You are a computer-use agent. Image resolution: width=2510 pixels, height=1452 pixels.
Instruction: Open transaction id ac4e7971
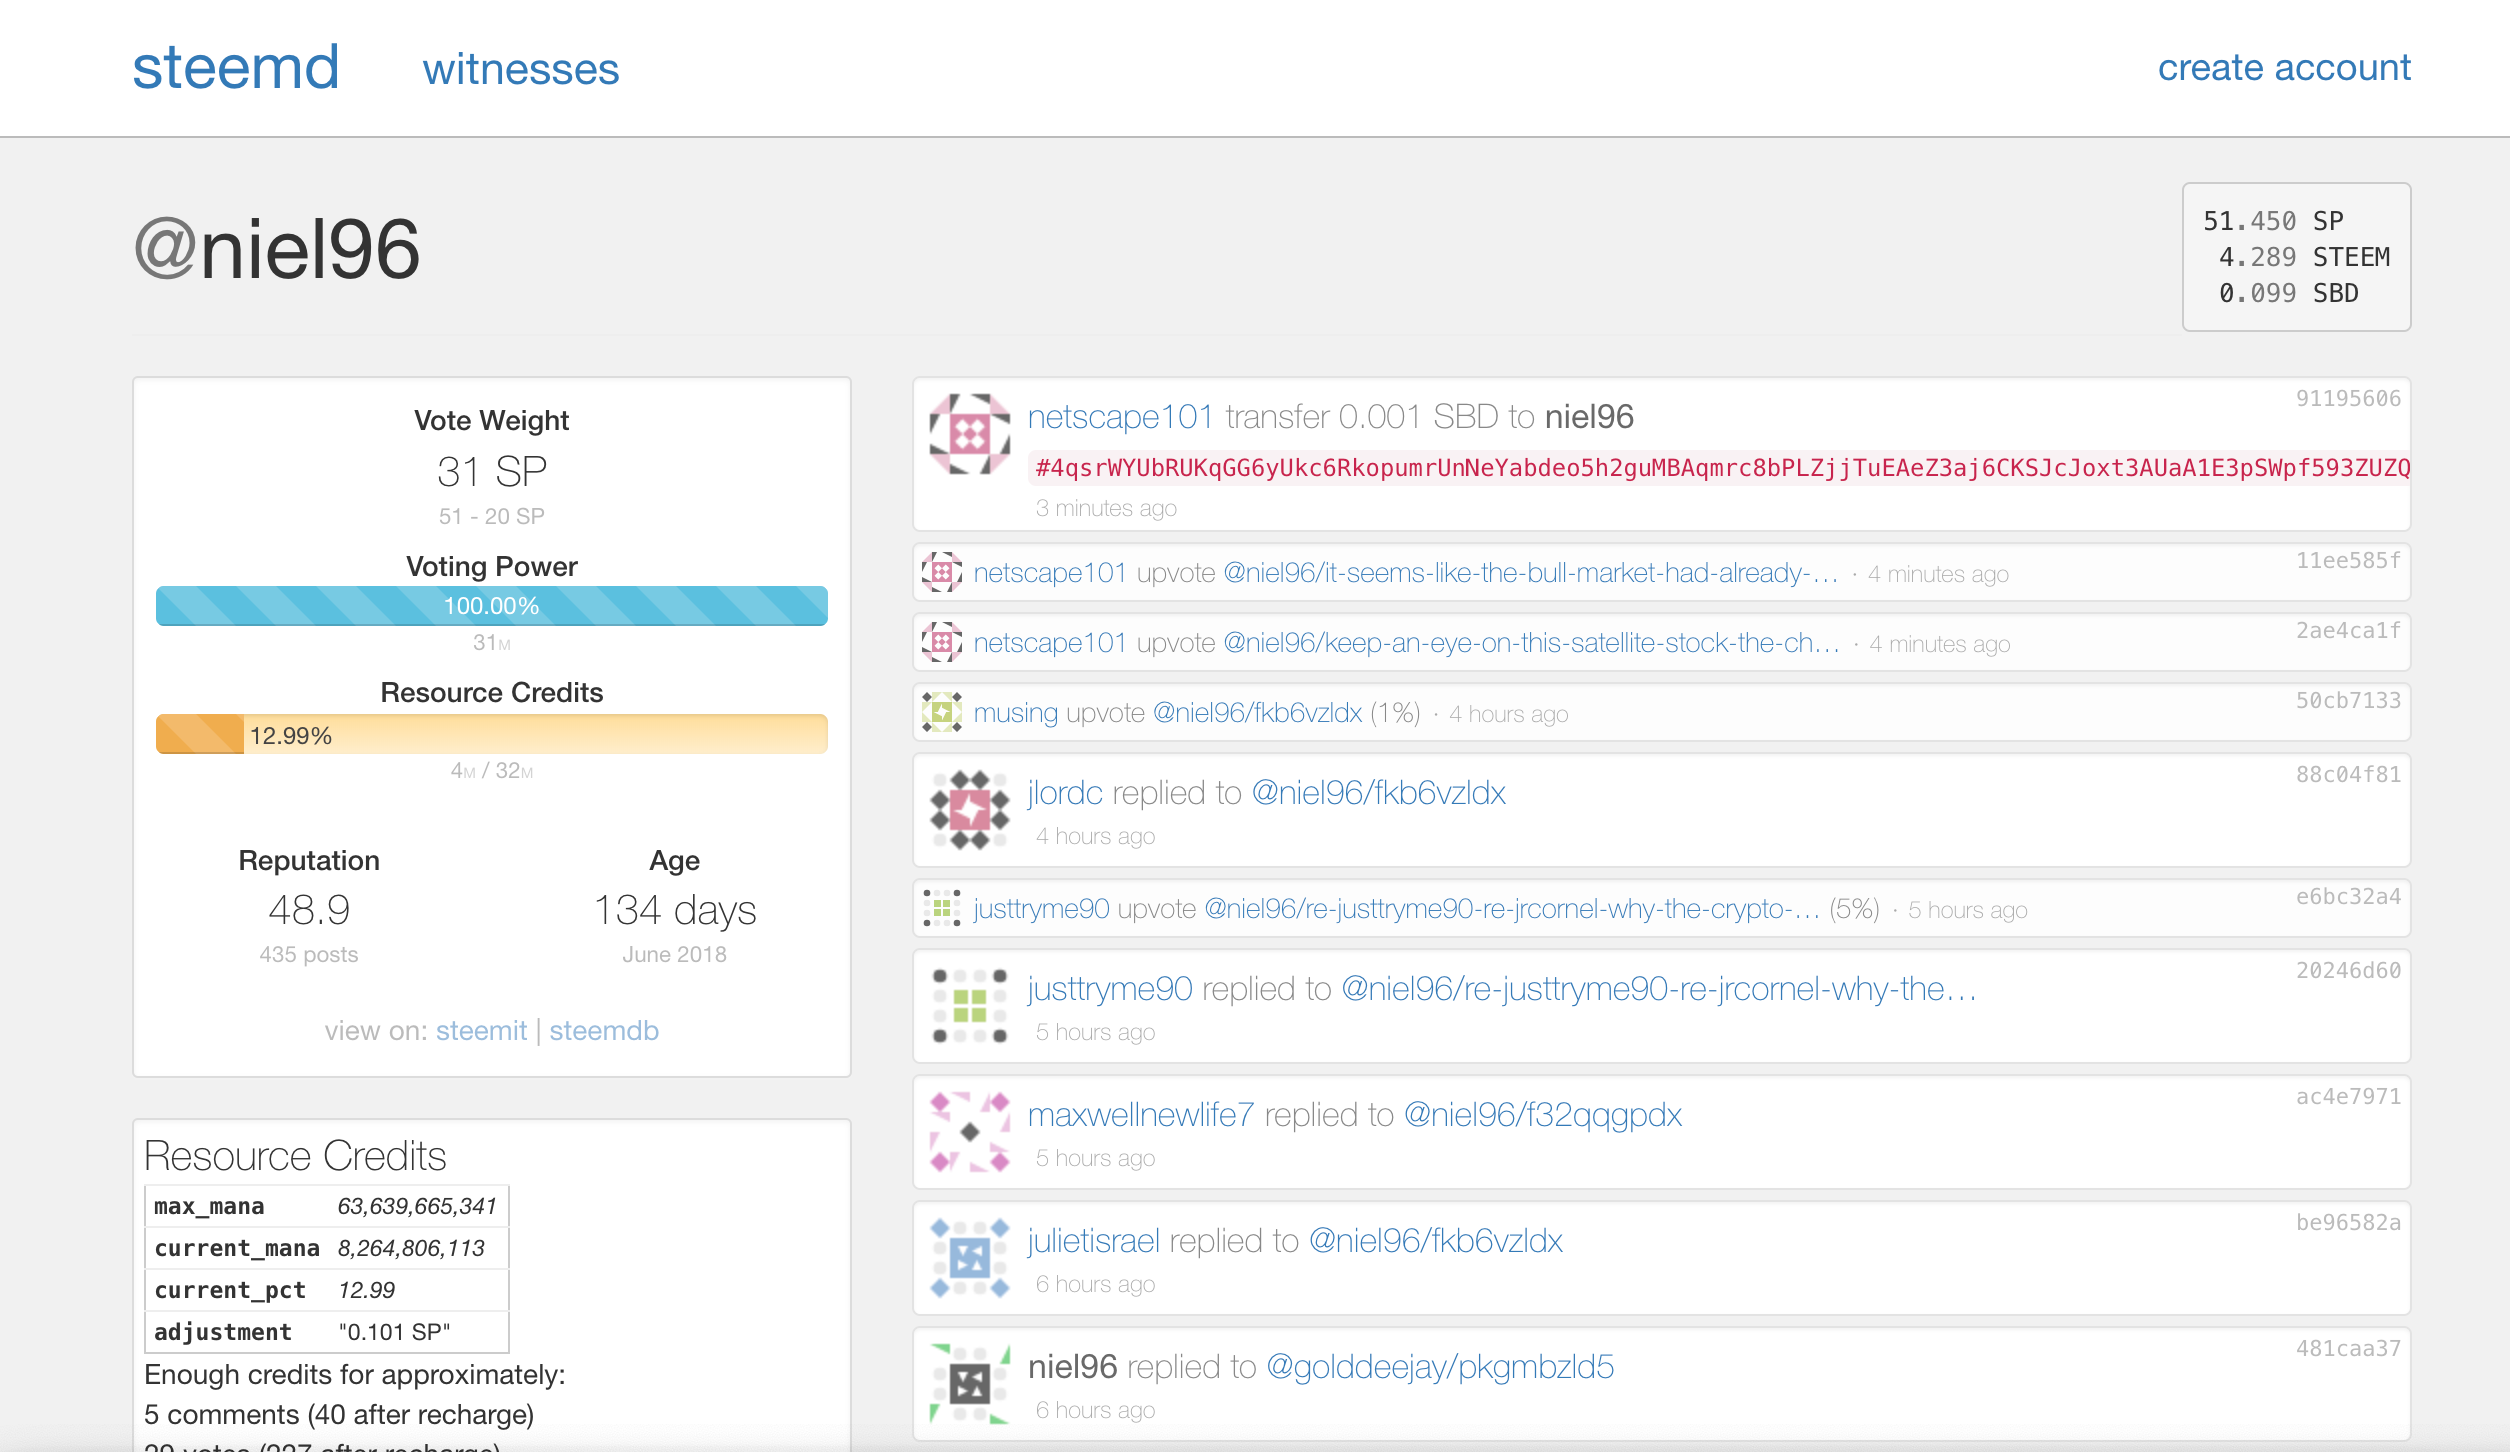point(2348,1097)
